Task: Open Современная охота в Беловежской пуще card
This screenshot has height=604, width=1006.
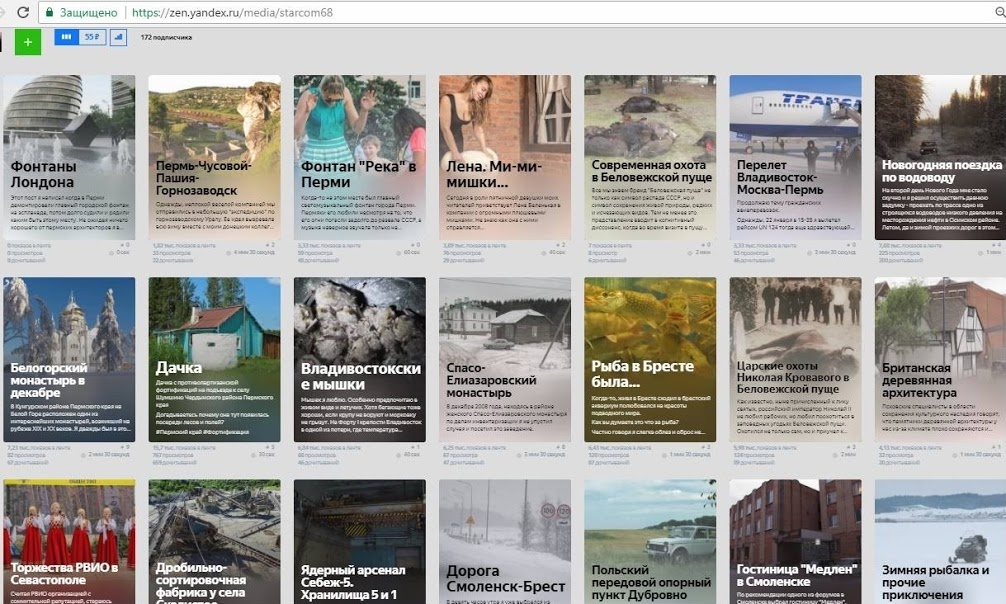Action: (650, 157)
